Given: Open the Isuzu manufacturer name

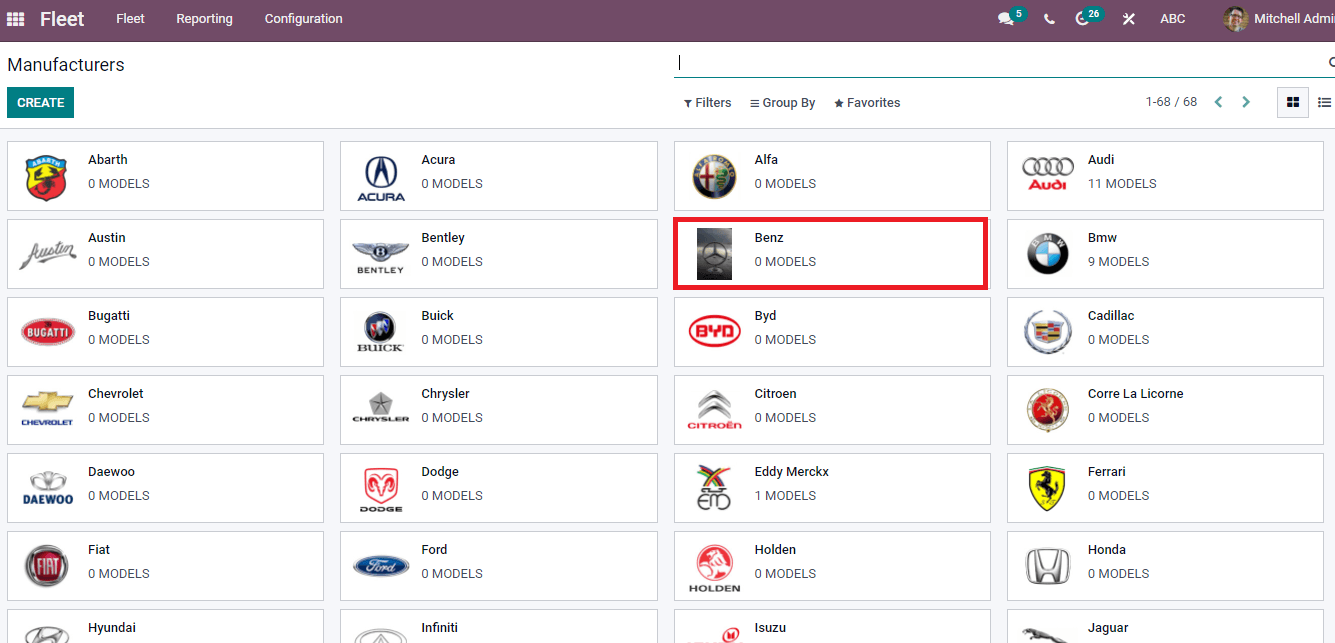Looking at the screenshot, I should point(770,628).
